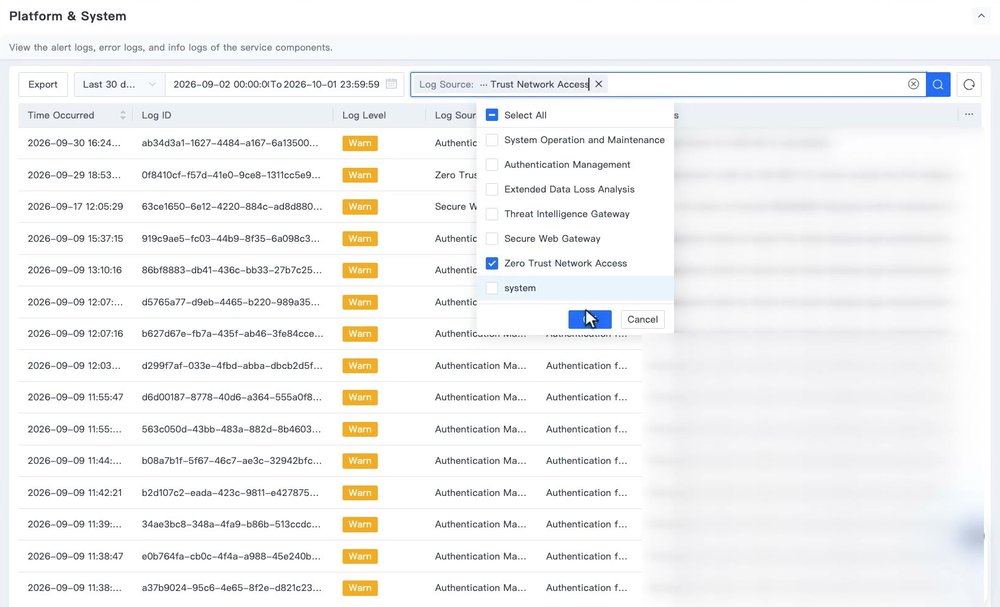Click Authentication Ma... source in 11:55:47 row
Viewport: 1000px width, 607px height.
coord(480,397)
